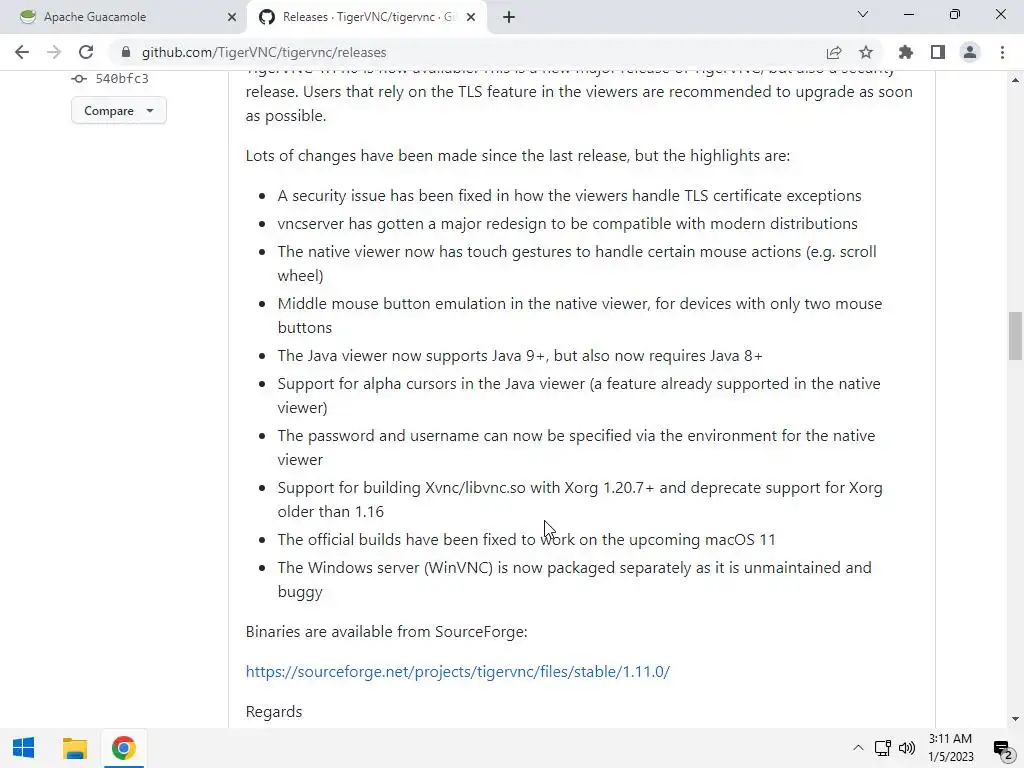Click the bullet about vncserver major redesign
The height and width of the screenshot is (768, 1024).
(568, 224)
